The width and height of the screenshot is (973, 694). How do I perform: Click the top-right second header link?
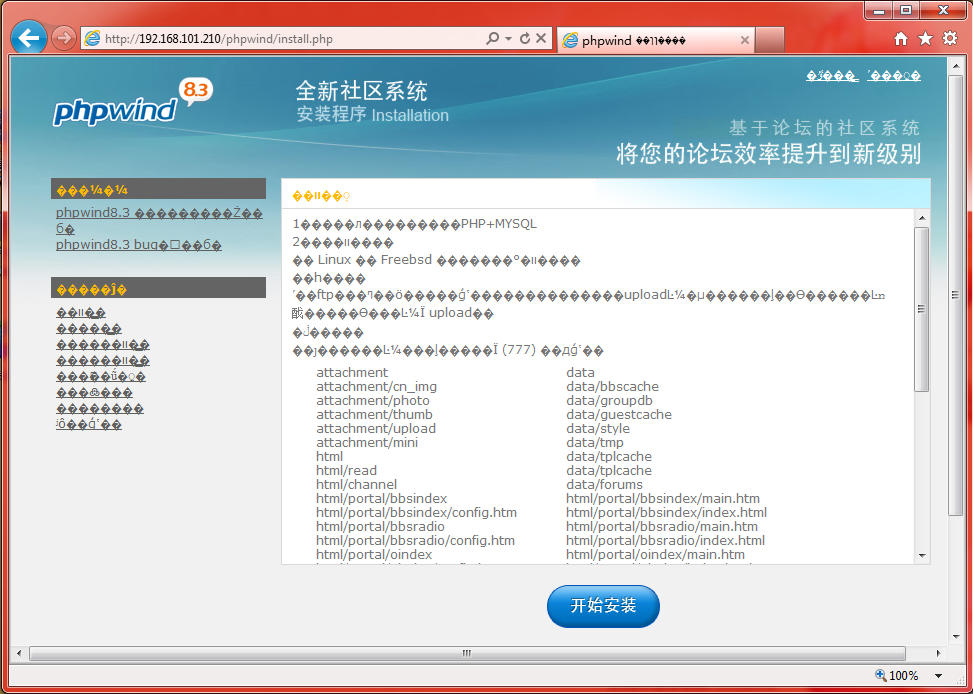point(894,76)
